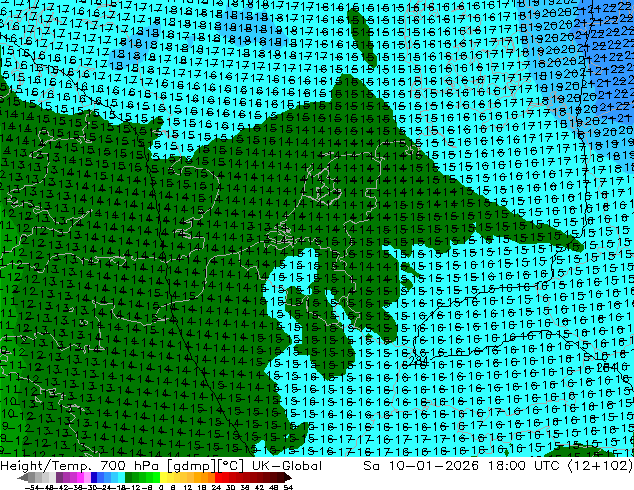Click the '24' legend scale value
This screenshot has height=490, width=634.
216,487
